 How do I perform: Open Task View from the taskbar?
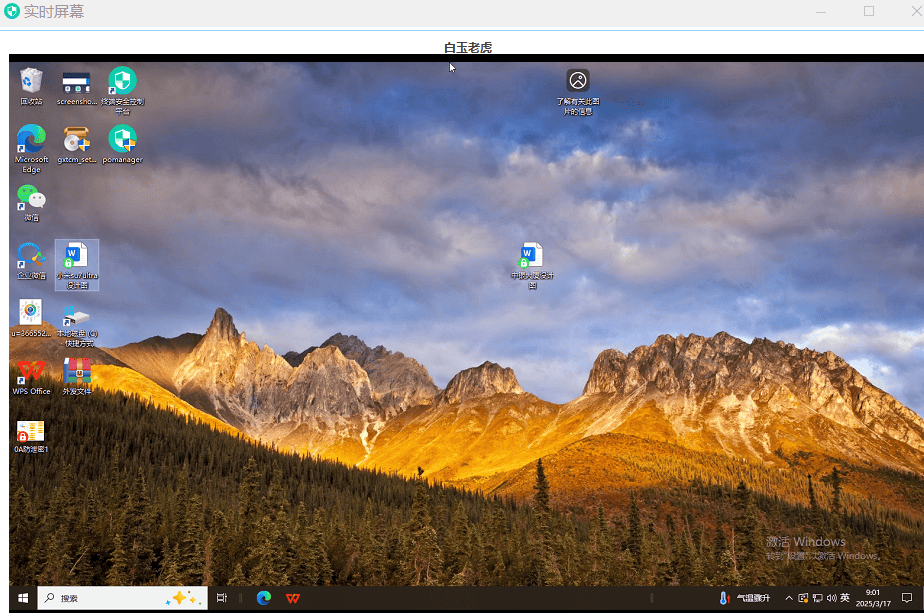pyautogui.click(x=222, y=598)
